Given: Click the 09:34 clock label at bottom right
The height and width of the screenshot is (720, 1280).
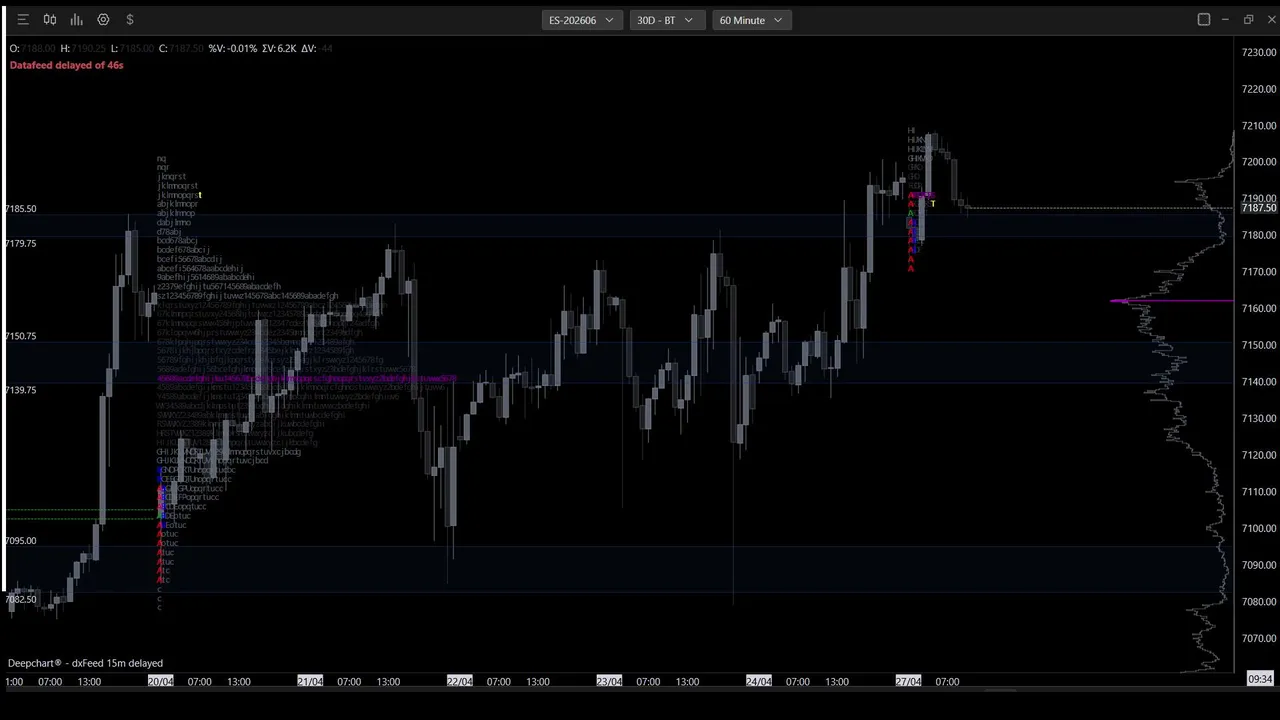Looking at the screenshot, I should [x=1260, y=679].
